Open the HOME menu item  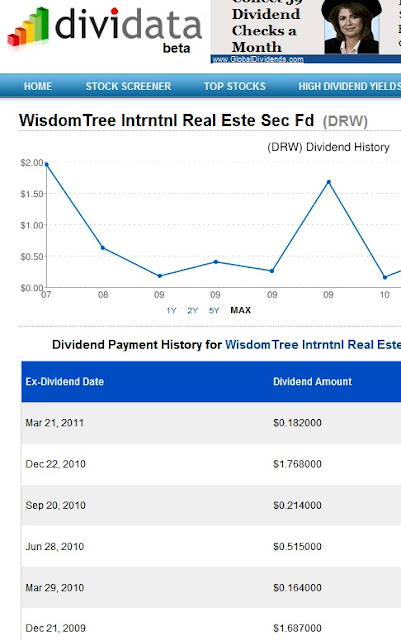pyautogui.click(x=38, y=86)
